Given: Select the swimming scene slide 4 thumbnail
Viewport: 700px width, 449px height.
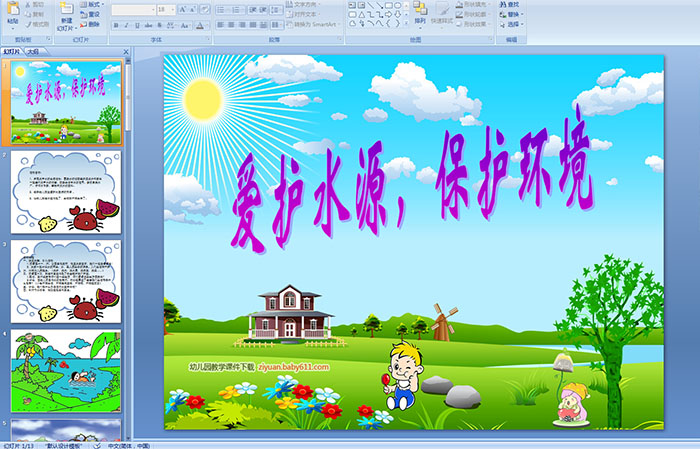Looking at the screenshot, I should [x=66, y=369].
